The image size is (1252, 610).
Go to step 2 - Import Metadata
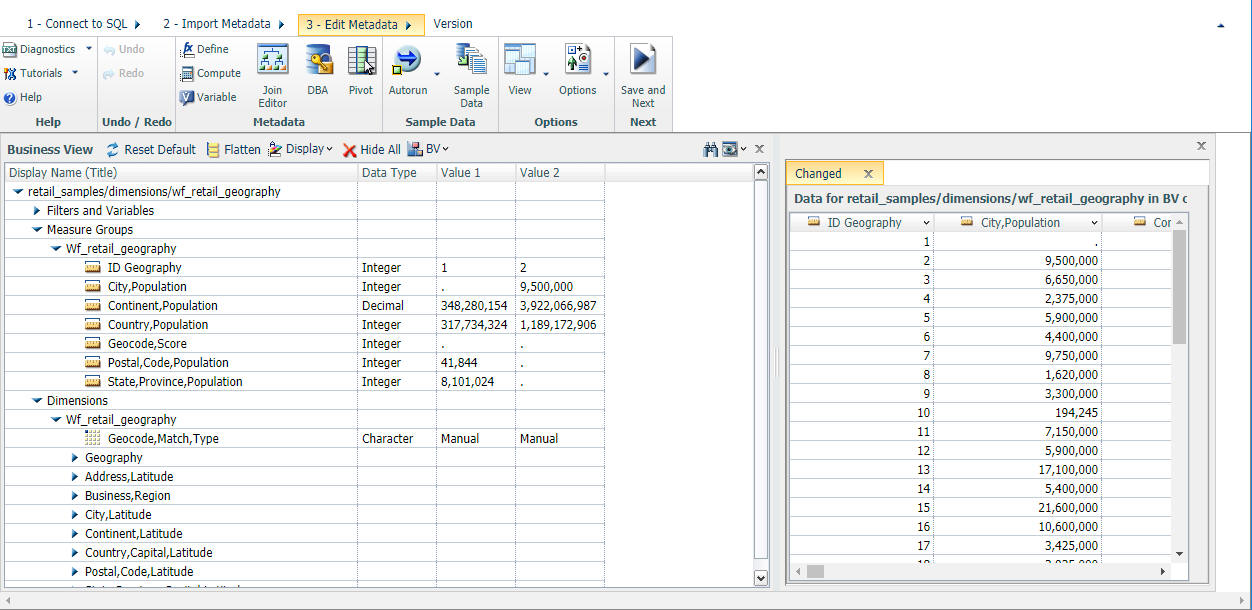click(224, 24)
